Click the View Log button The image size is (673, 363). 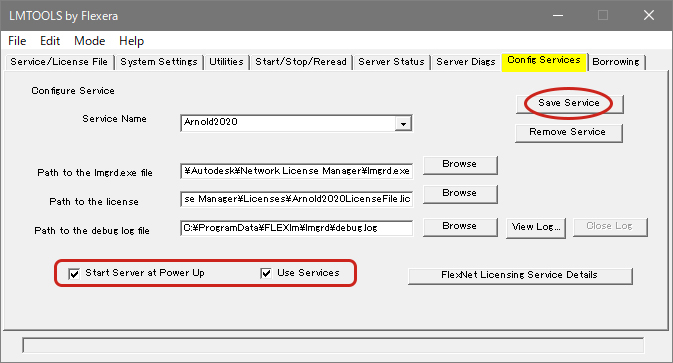(536, 227)
